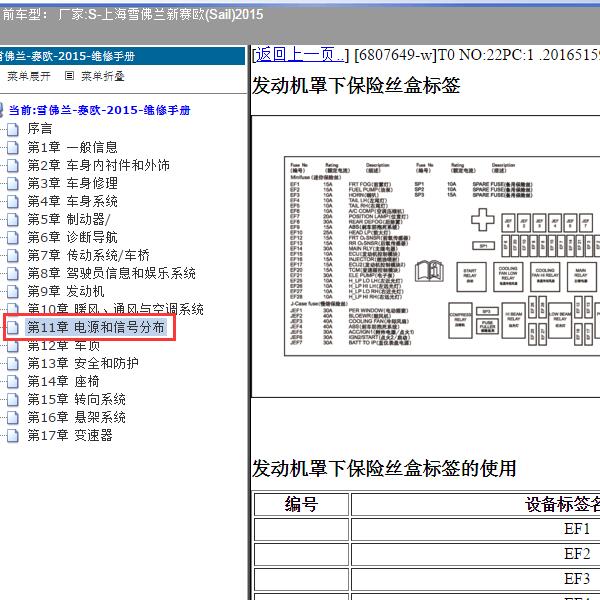The height and width of the screenshot is (600, 600).
Task: Open 第17章 变速器
Action: [70, 435]
